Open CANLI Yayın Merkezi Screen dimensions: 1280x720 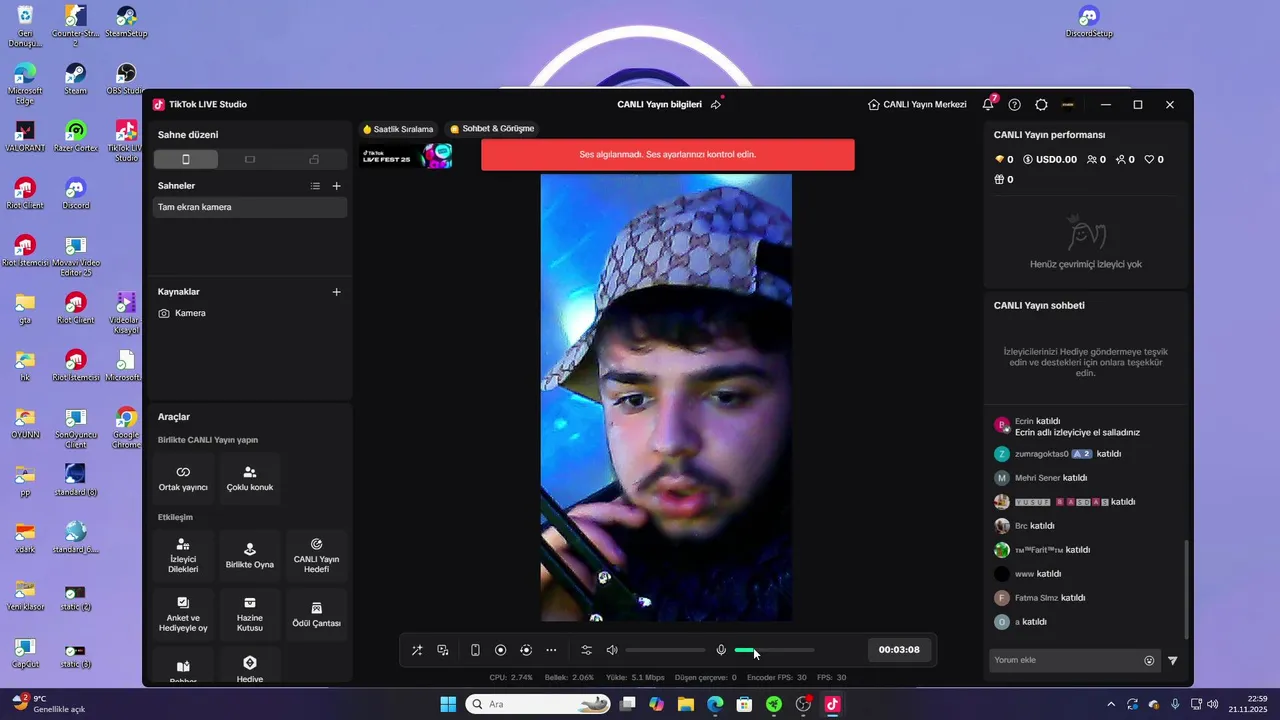pos(917,104)
